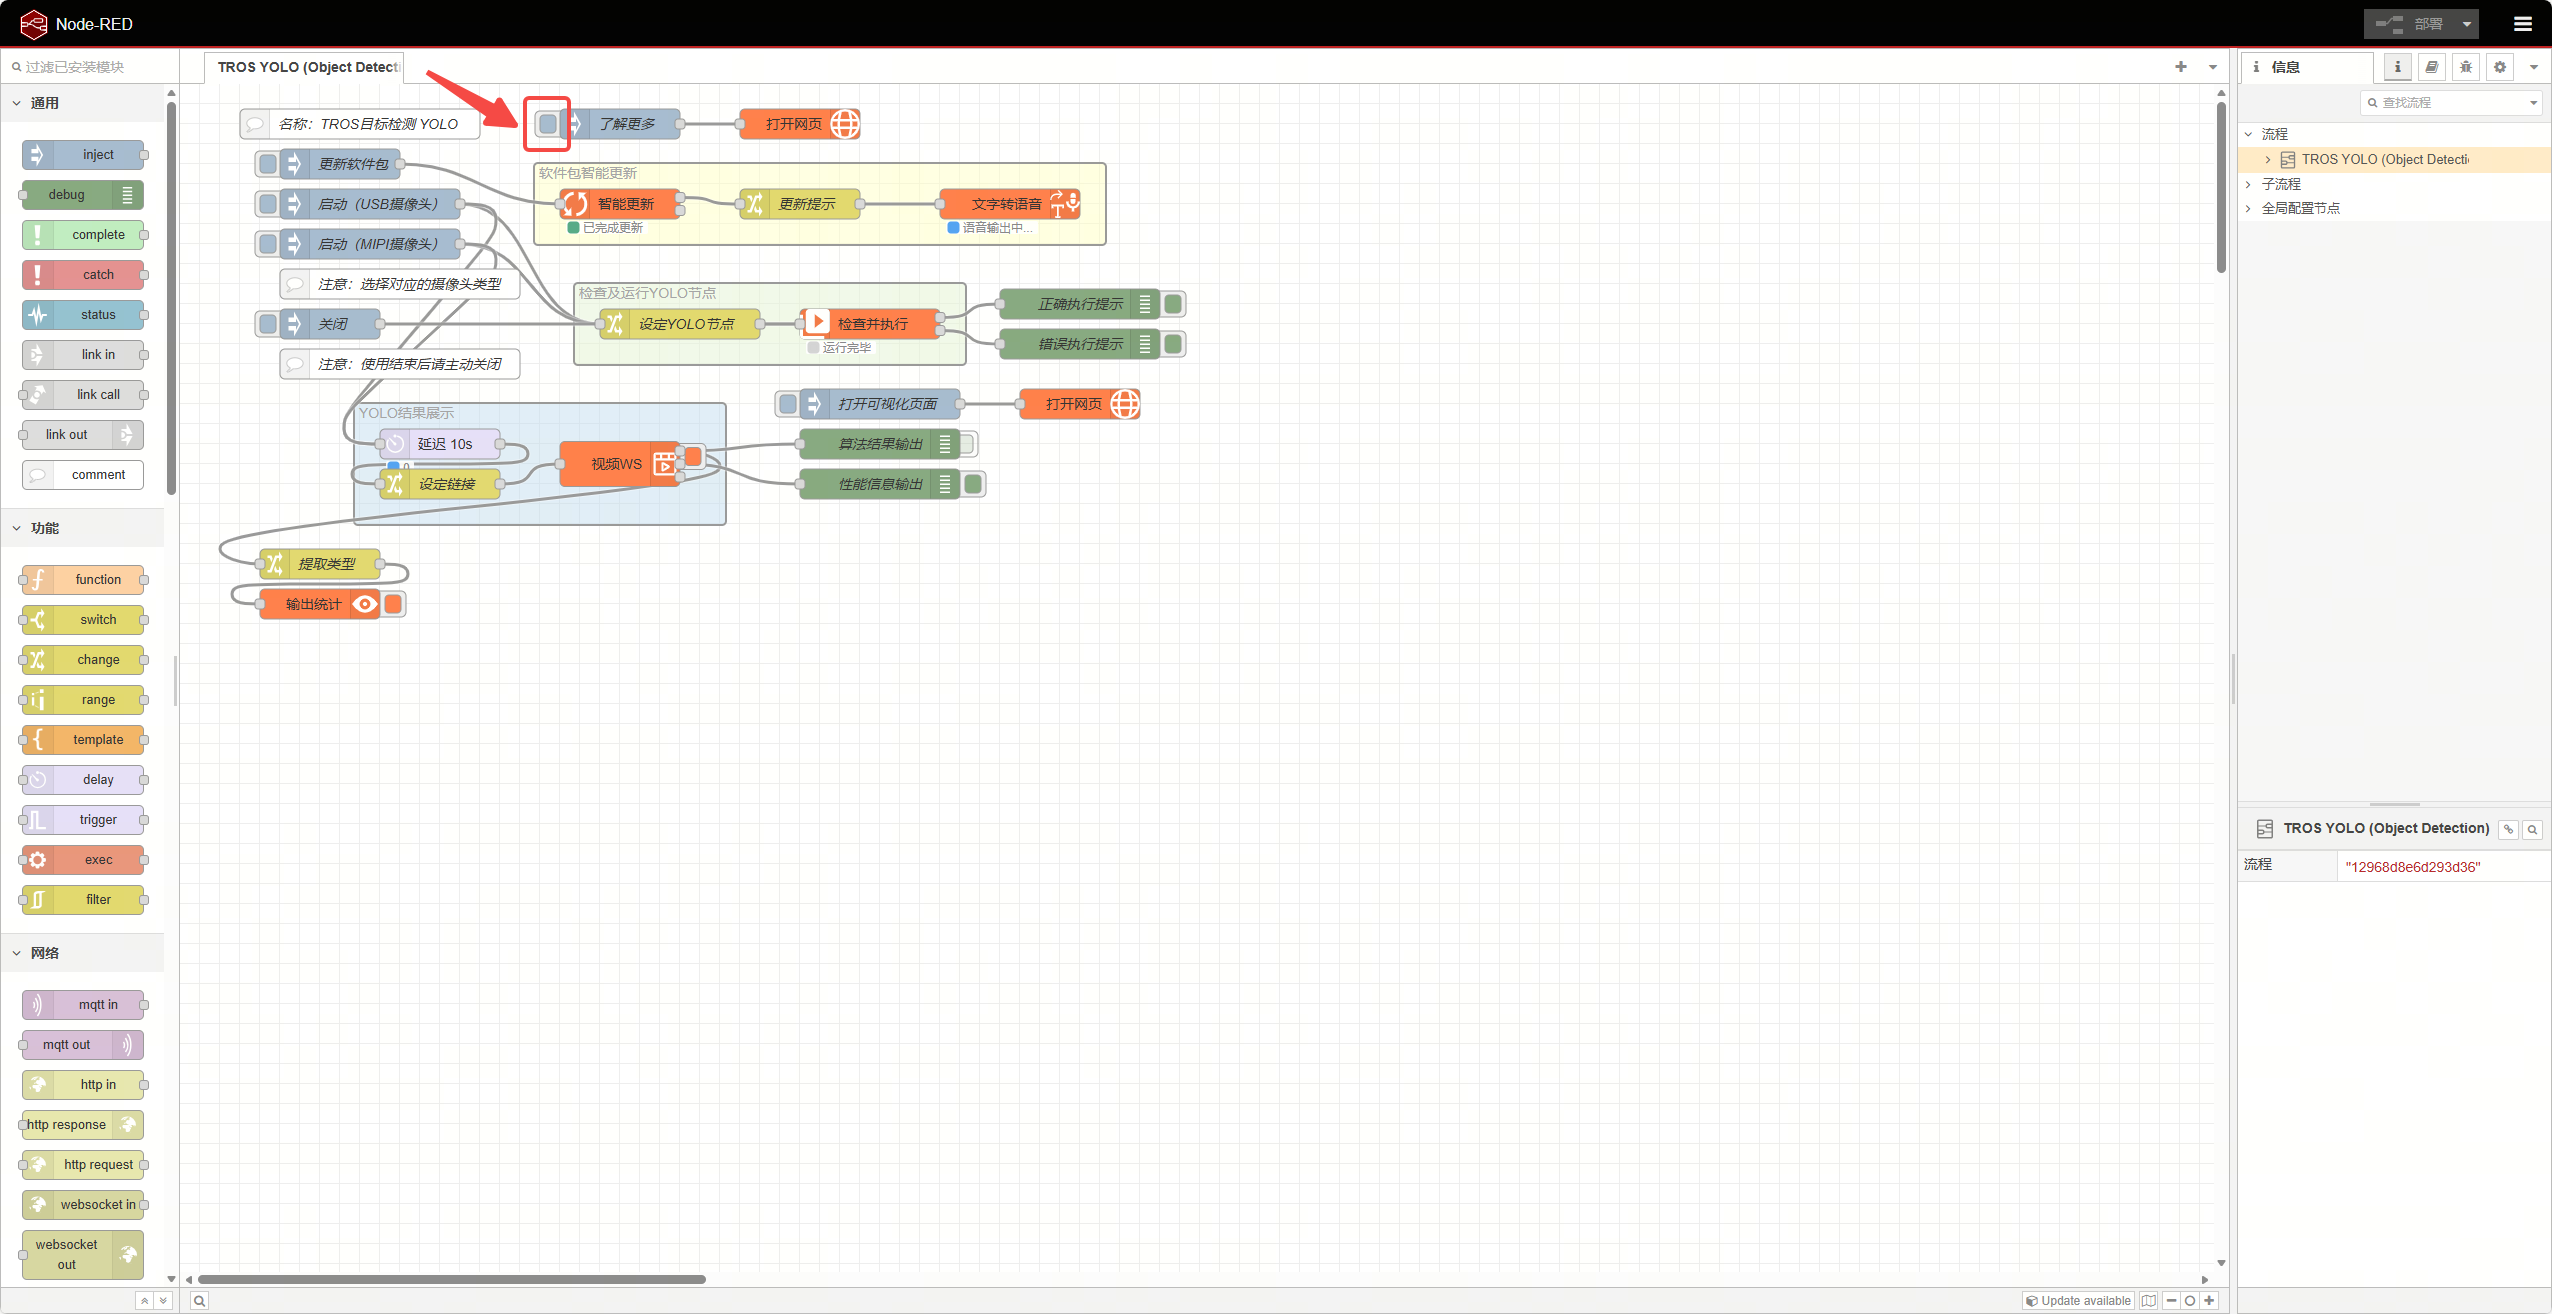Click the add new flow plus icon
2552x1314 pixels.
(x=2180, y=67)
